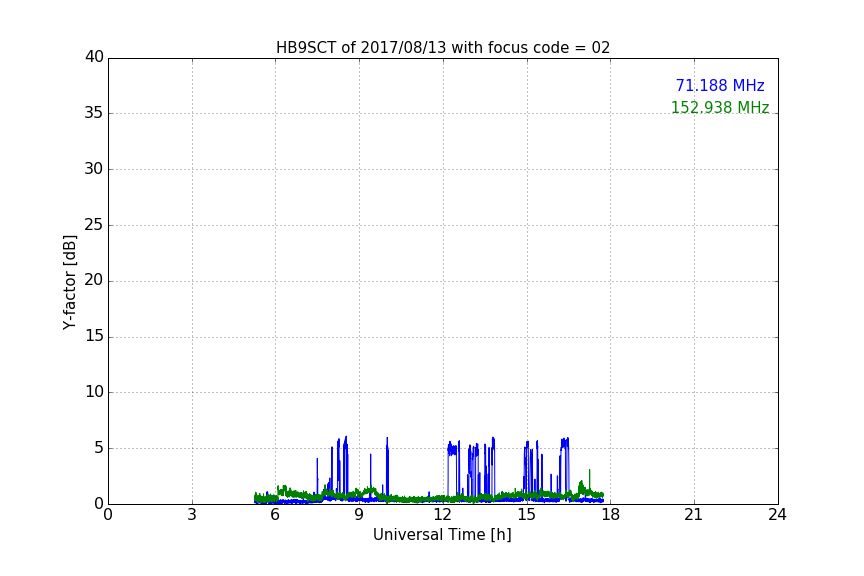Click the x-axis tick label 3

click(x=192, y=515)
